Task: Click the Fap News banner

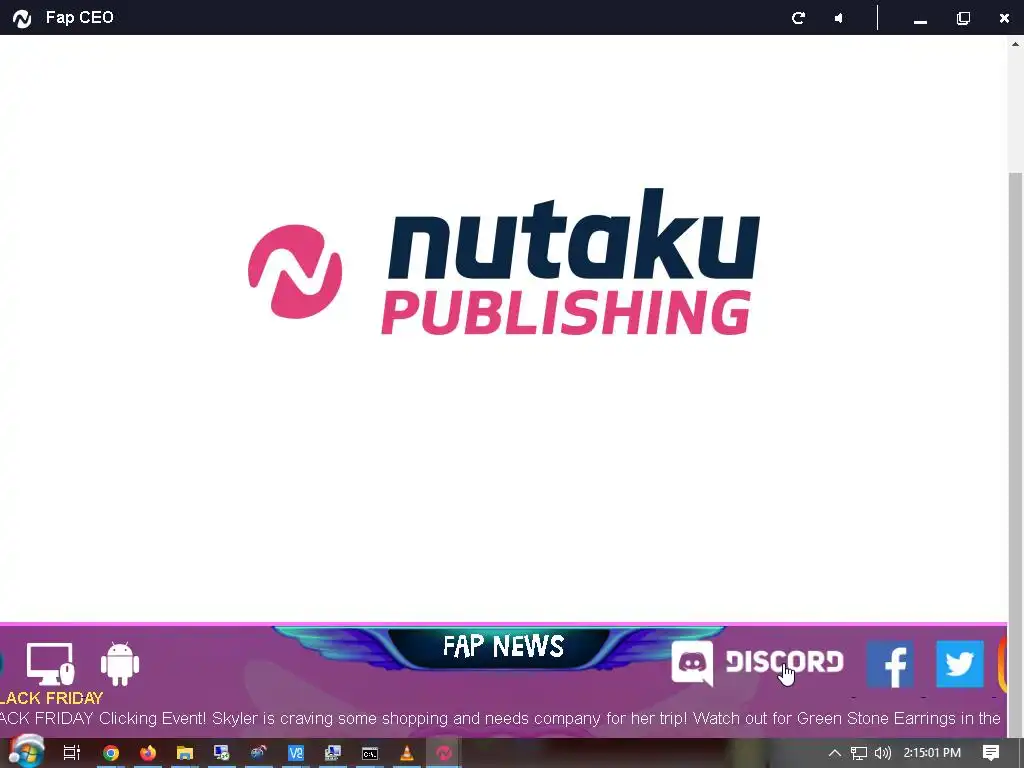Action: (503, 647)
